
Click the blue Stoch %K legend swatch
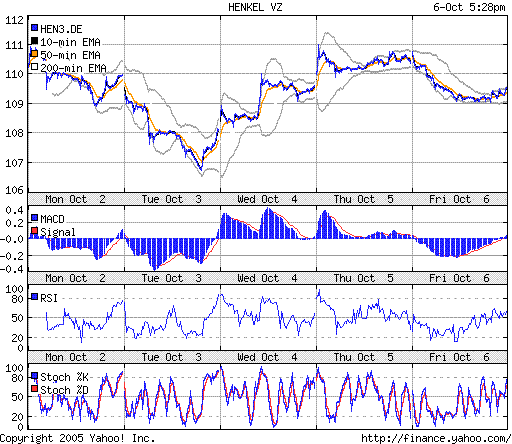click(34, 376)
